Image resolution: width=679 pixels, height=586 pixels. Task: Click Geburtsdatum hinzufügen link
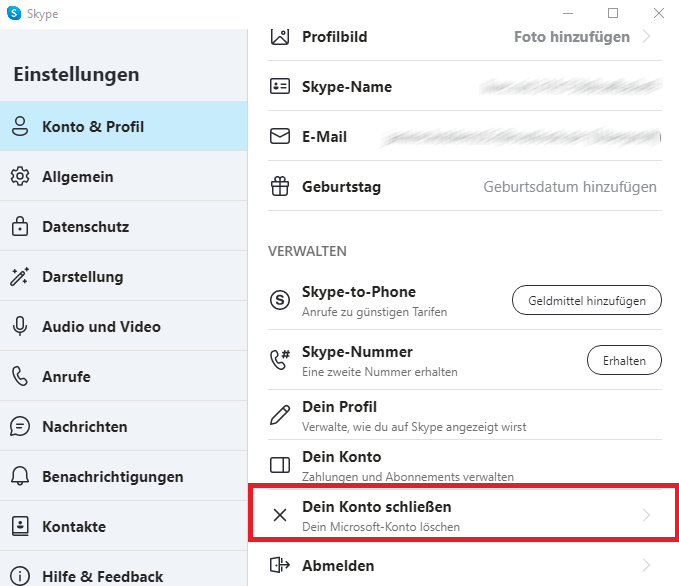tap(570, 187)
